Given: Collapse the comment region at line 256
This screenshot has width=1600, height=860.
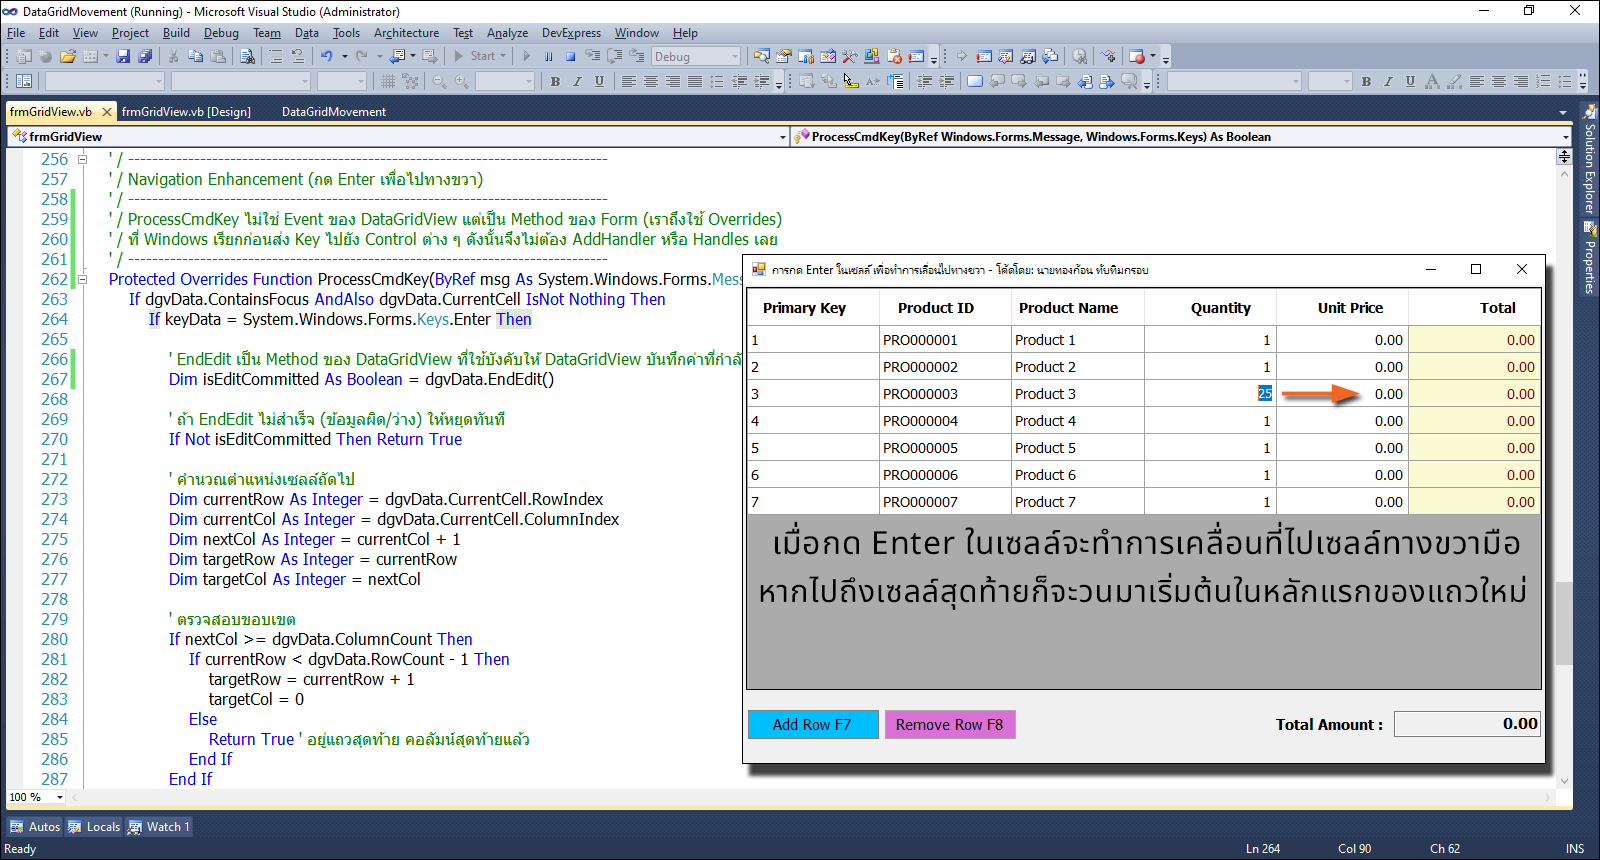Looking at the screenshot, I should (83, 159).
